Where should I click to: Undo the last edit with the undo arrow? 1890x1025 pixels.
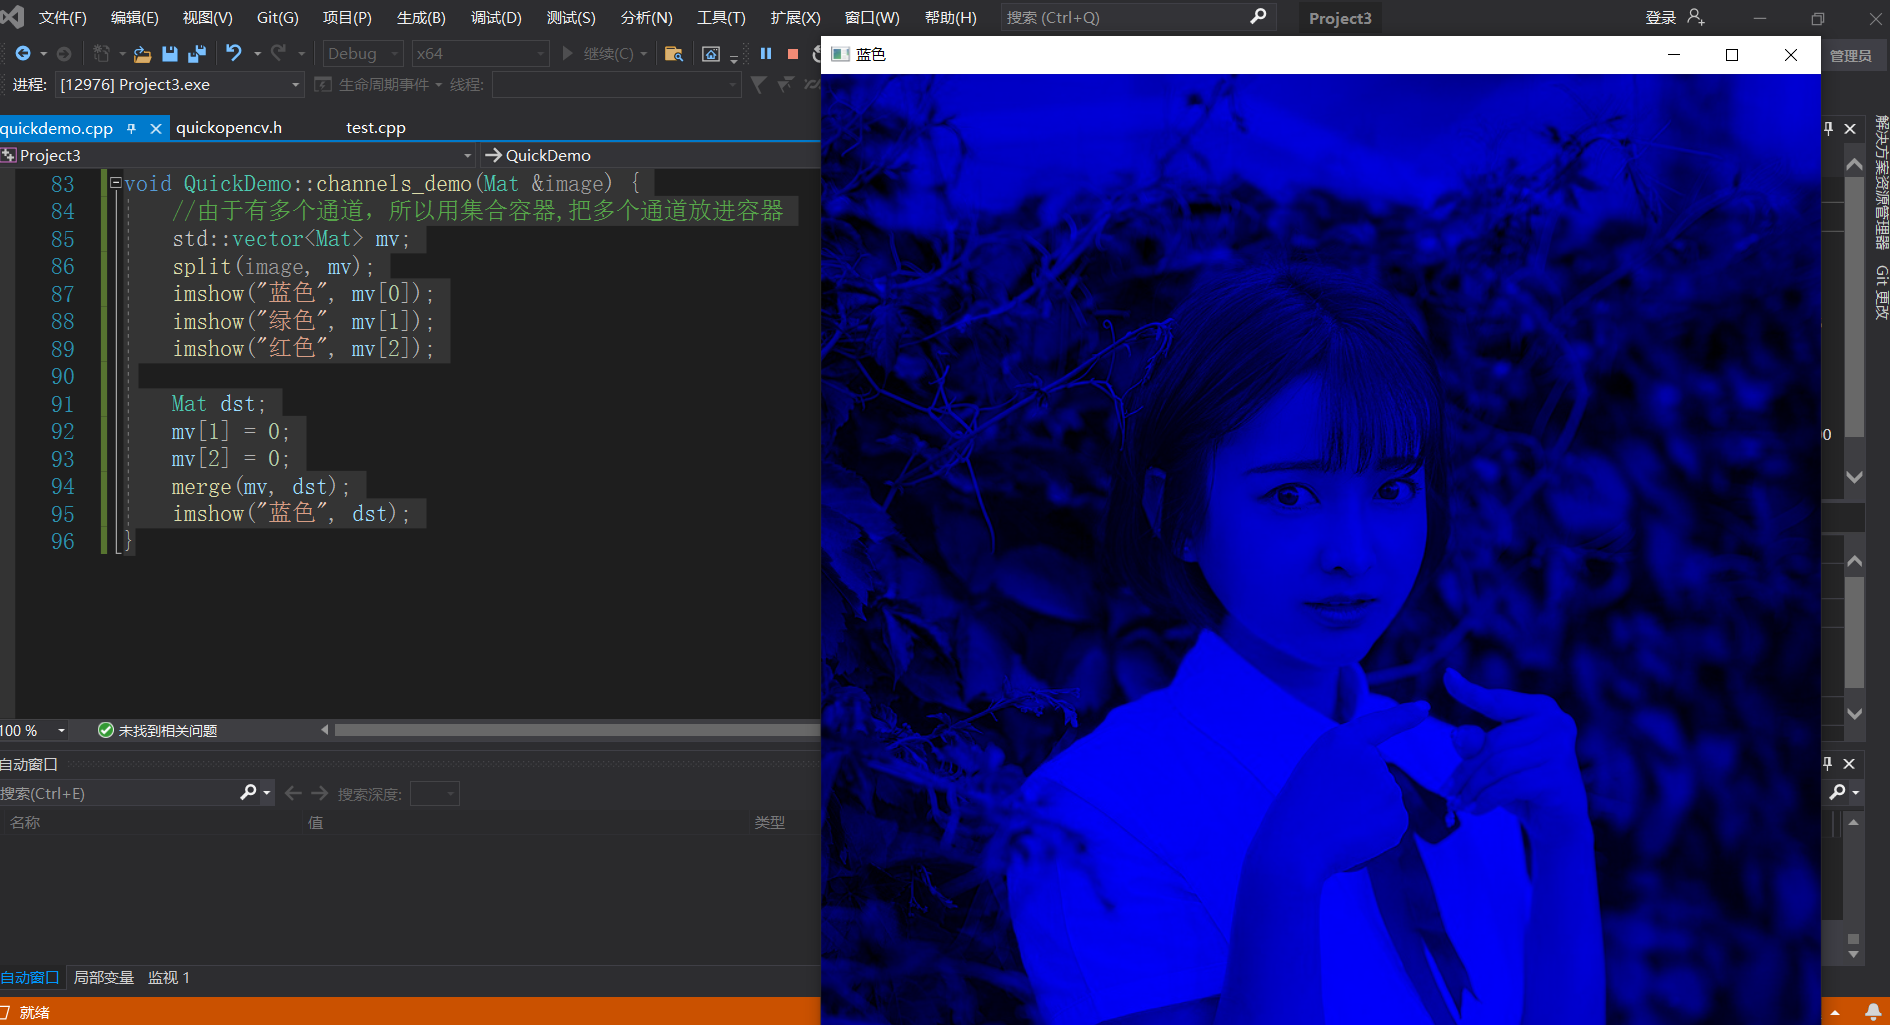click(234, 53)
